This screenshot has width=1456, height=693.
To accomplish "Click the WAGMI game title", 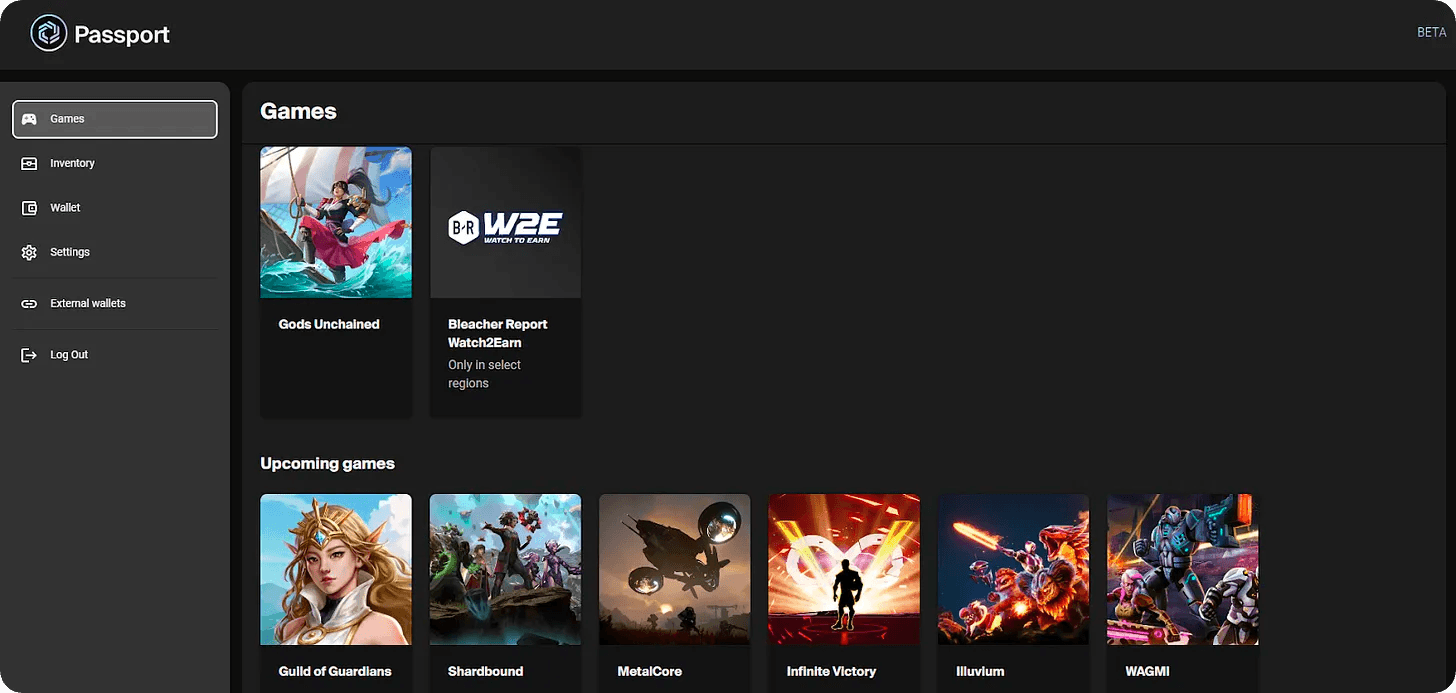I will 1147,671.
